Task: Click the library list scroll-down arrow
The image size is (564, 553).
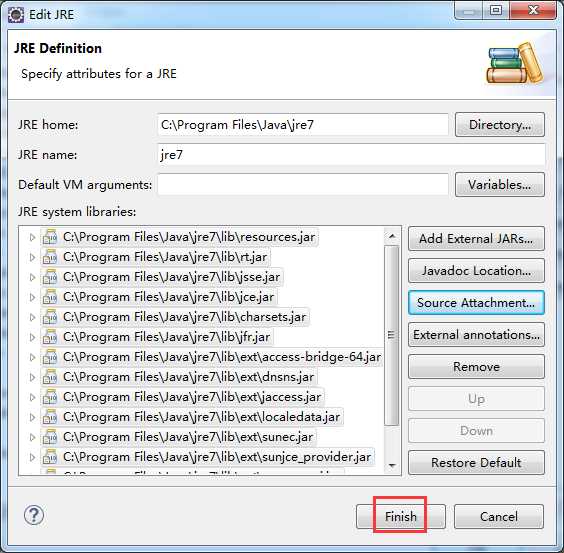Action: (x=392, y=466)
